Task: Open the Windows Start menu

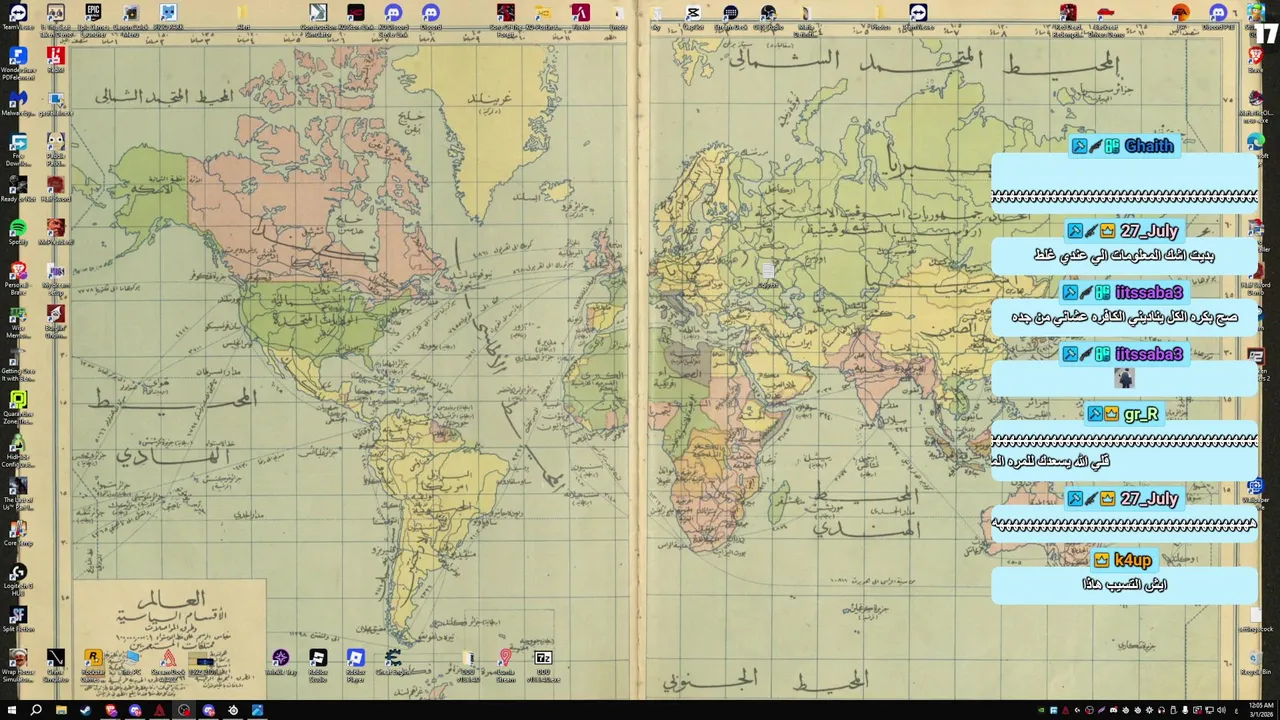Action: (11, 710)
